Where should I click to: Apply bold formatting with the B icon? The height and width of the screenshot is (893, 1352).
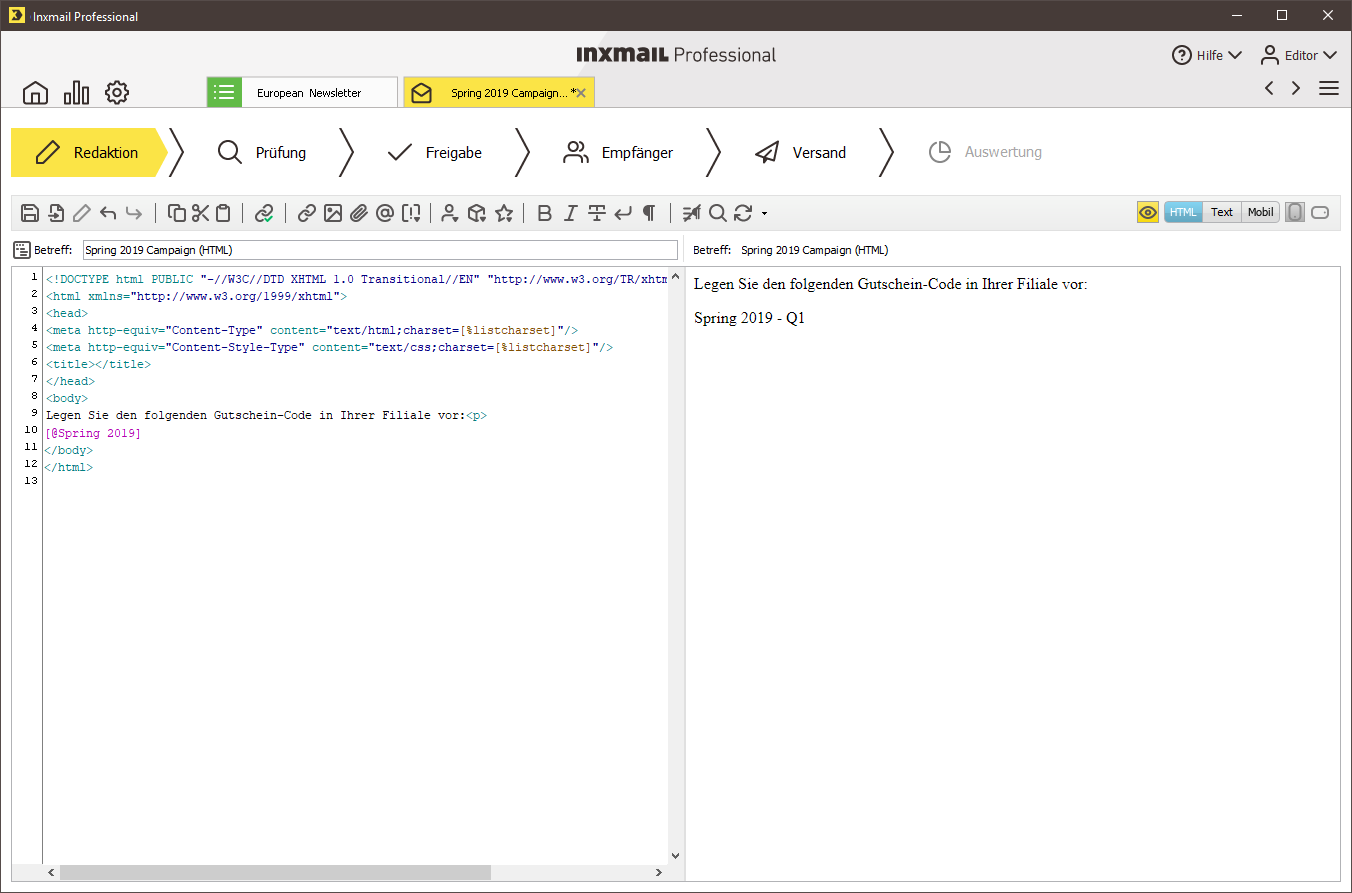tap(544, 213)
